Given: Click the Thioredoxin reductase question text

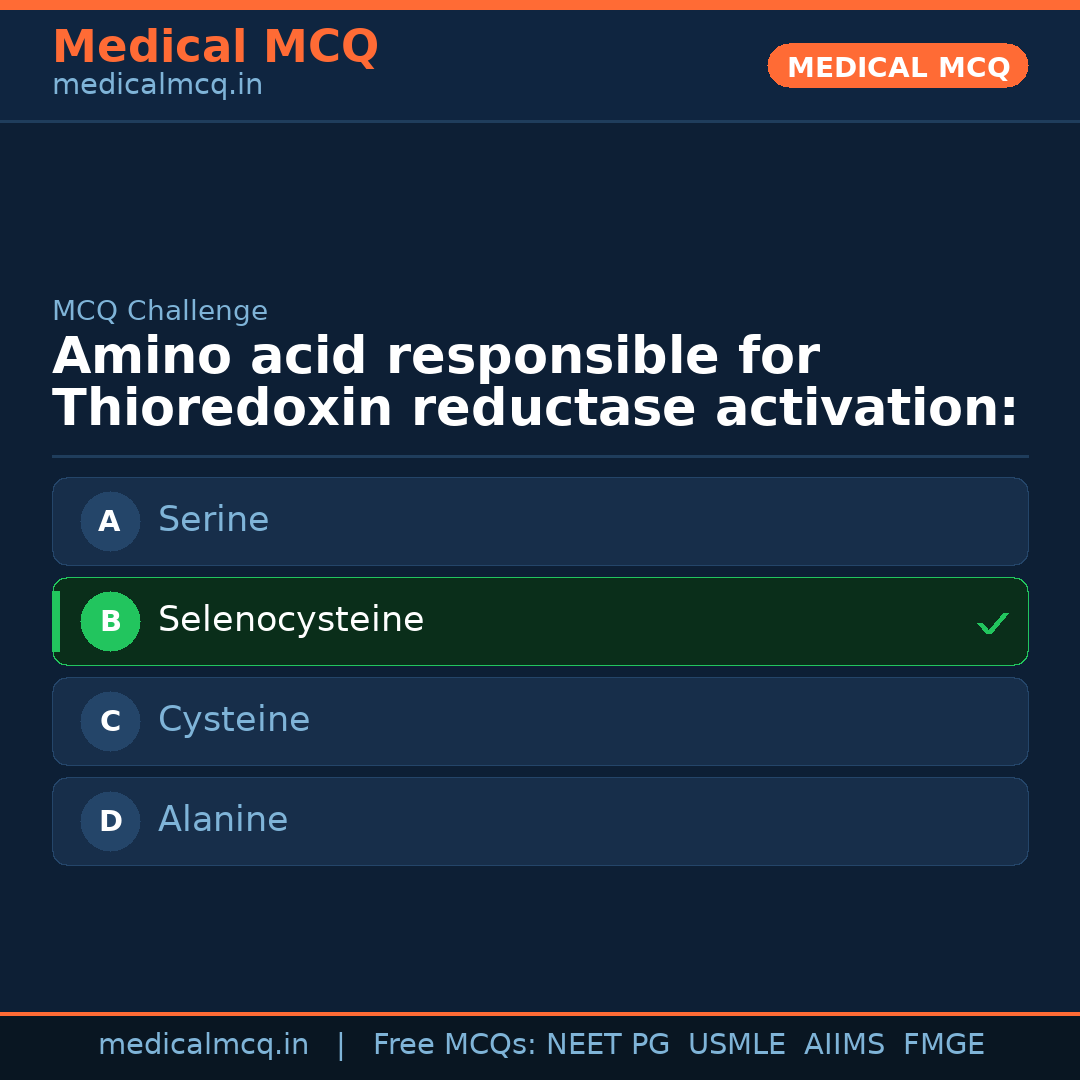Looking at the screenshot, I should coord(535,409).
